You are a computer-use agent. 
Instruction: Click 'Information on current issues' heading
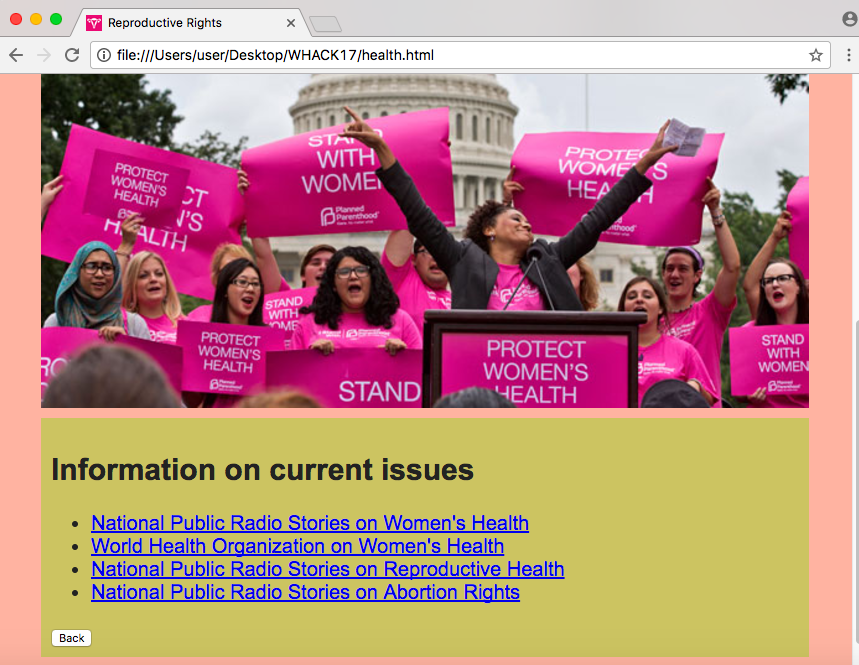262,469
